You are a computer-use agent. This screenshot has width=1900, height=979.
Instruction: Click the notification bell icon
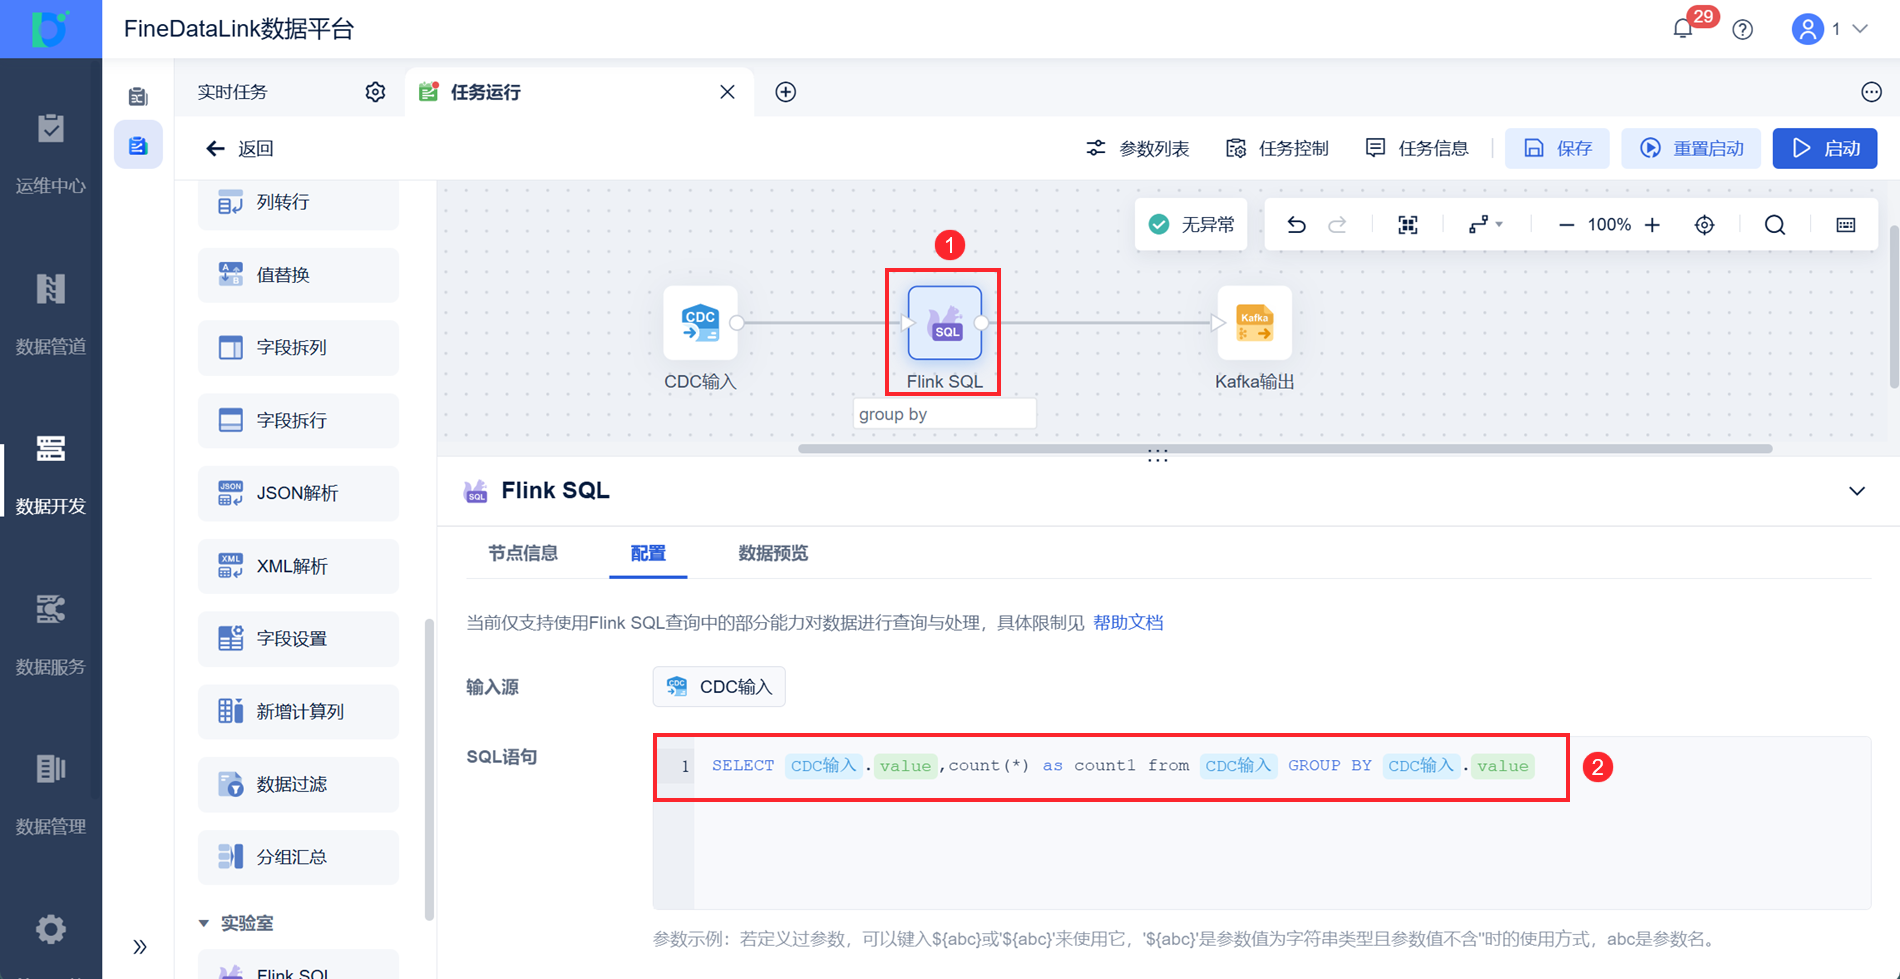1683,29
